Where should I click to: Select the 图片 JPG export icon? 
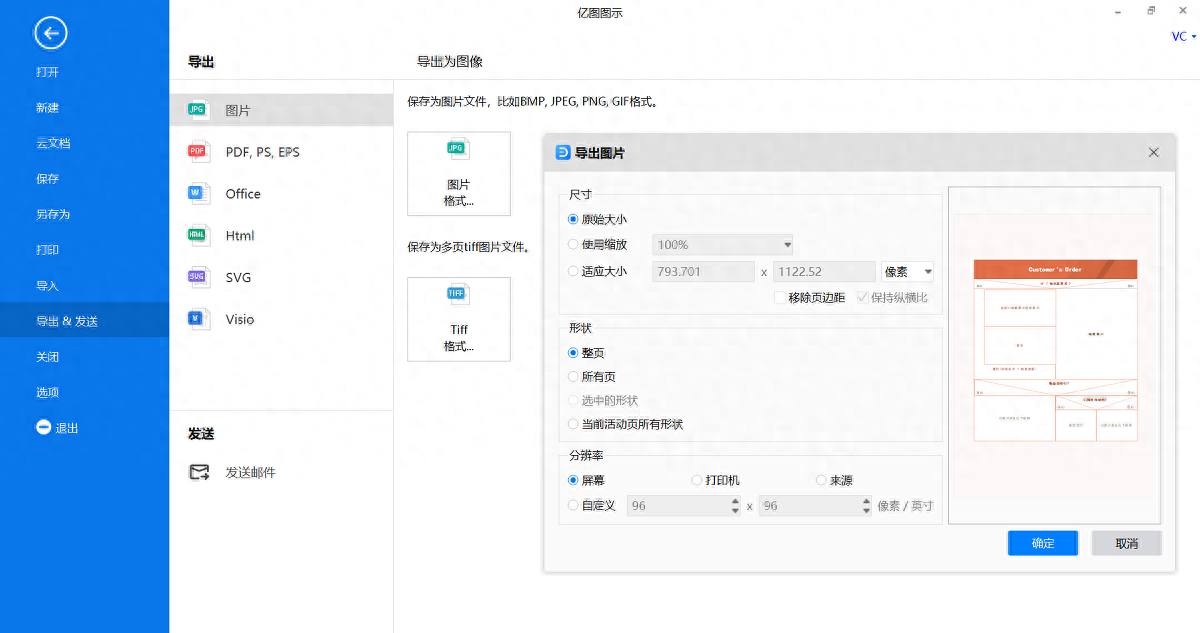[x=198, y=110]
